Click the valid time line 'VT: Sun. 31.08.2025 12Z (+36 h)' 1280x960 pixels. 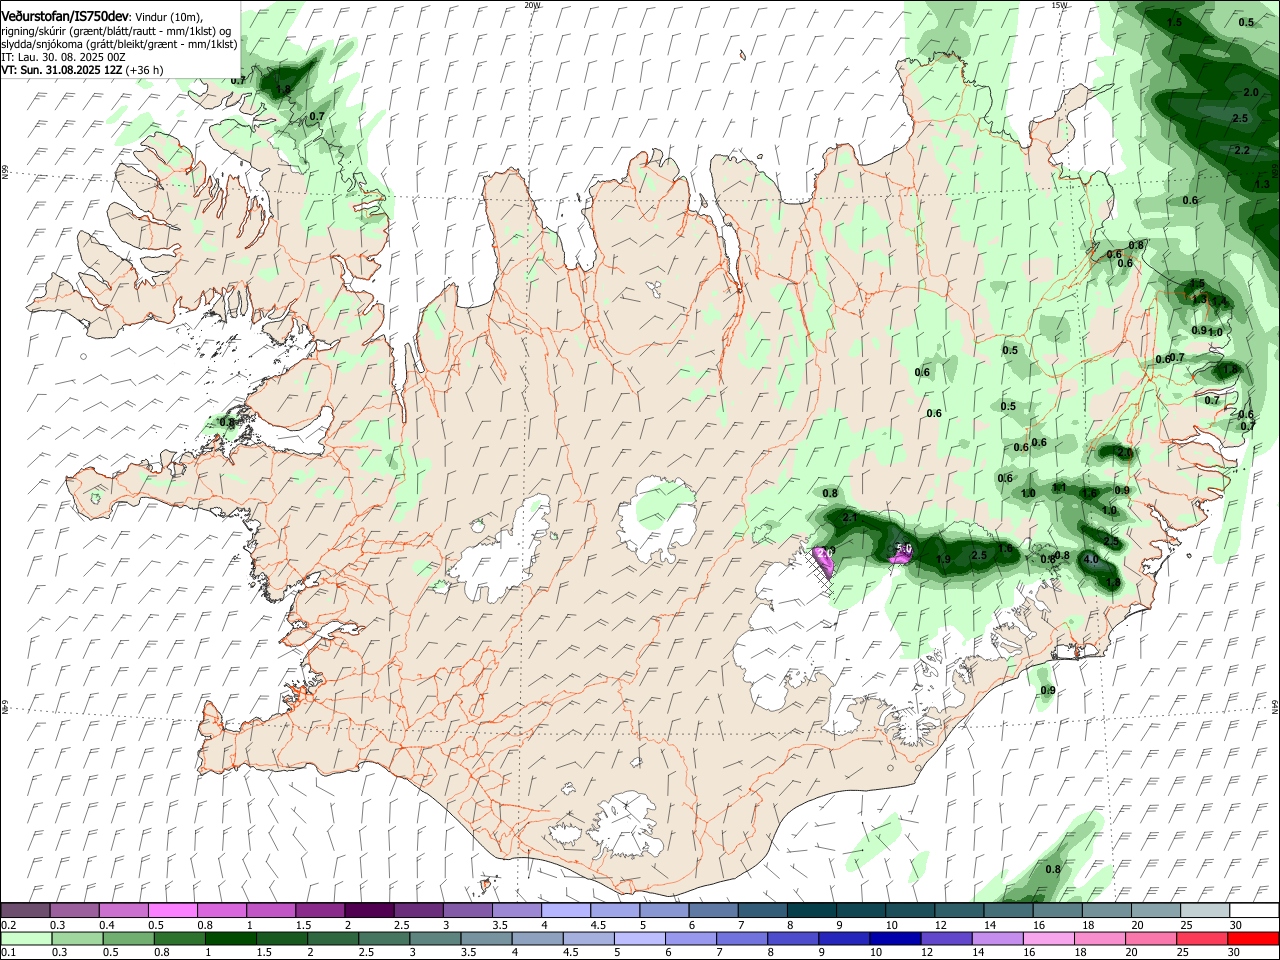click(x=82, y=70)
